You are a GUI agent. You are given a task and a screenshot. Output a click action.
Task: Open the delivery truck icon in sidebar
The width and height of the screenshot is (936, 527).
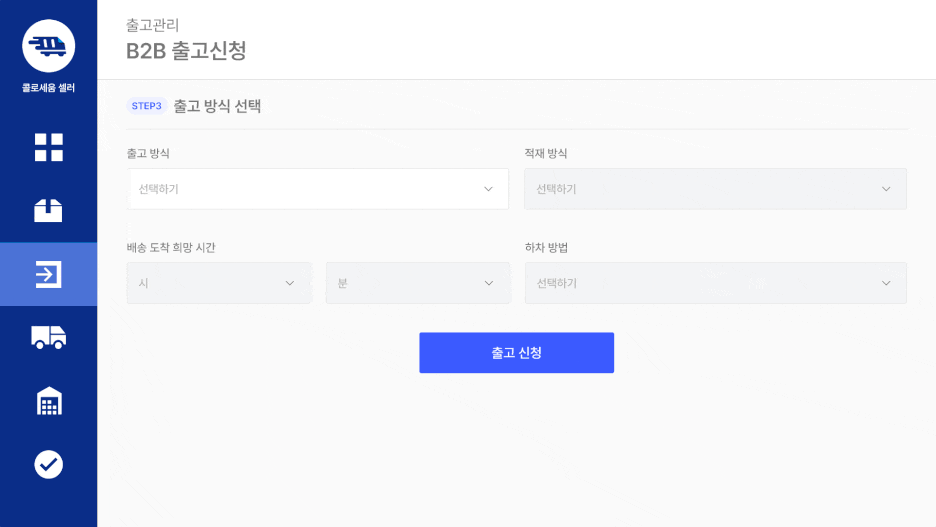[x=48, y=337]
